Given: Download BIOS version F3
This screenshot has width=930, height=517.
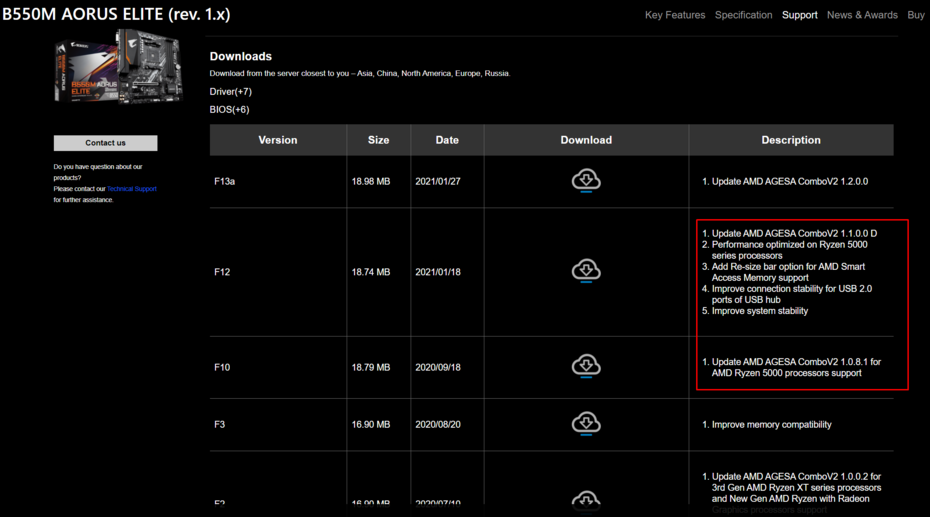Looking at the screenshot, I should click(x=586, y=424).
